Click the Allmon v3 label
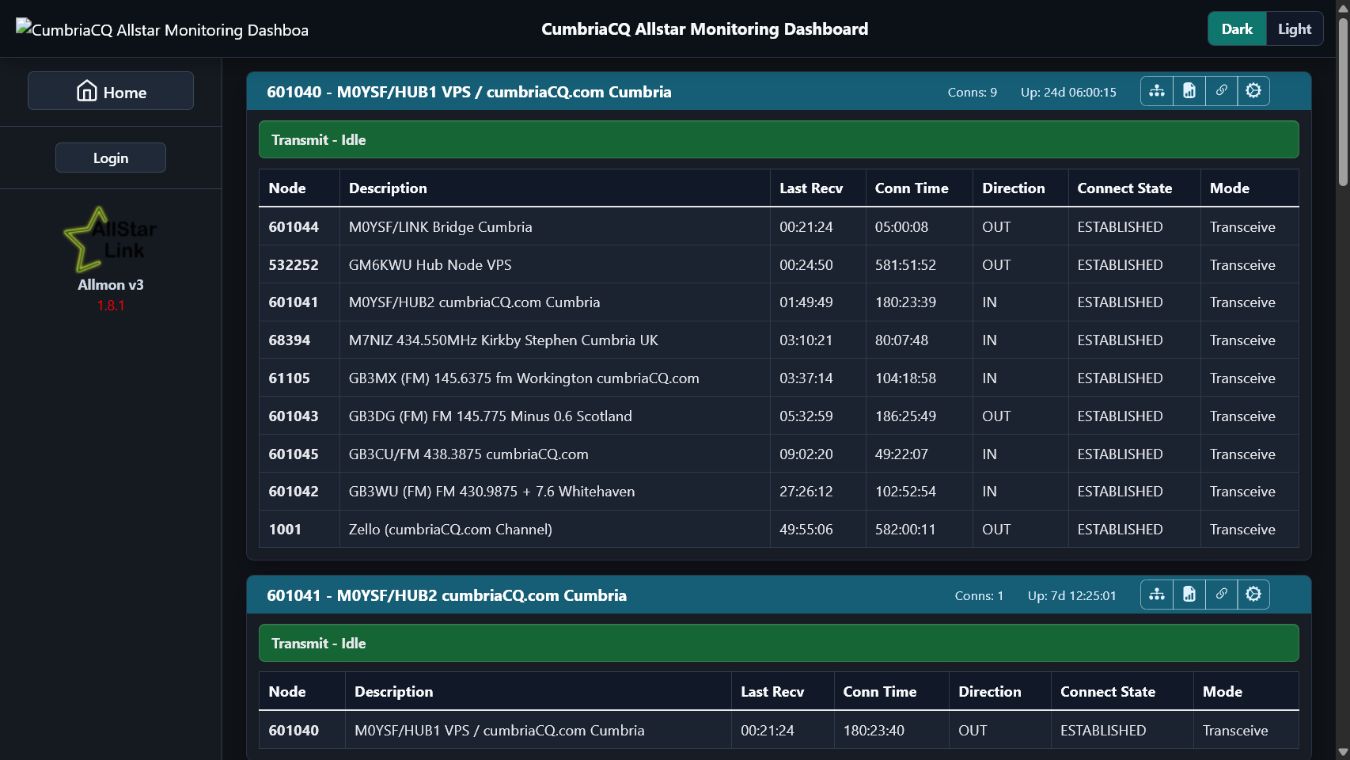The image size is (1350, 760). [110, 285]
